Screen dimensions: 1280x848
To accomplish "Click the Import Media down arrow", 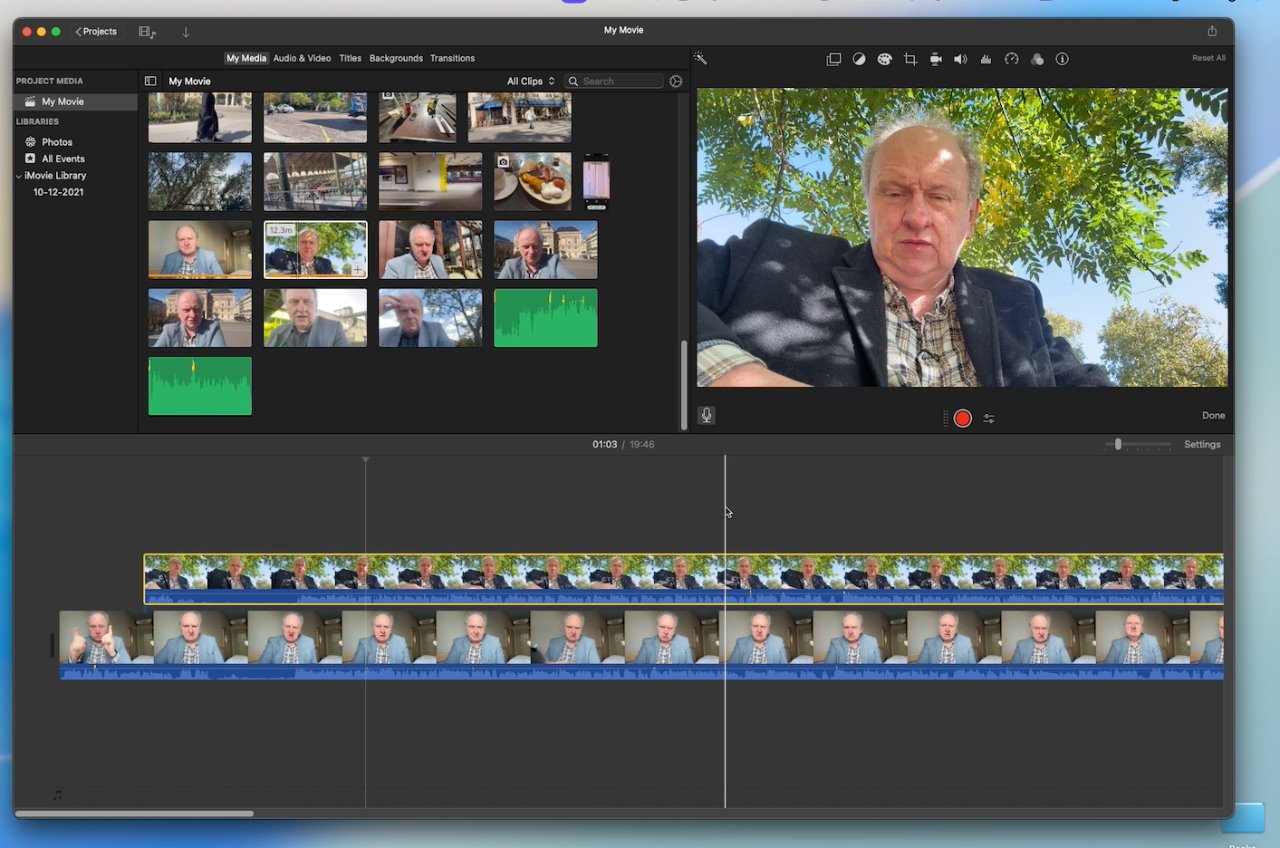I will click(186, 32).
